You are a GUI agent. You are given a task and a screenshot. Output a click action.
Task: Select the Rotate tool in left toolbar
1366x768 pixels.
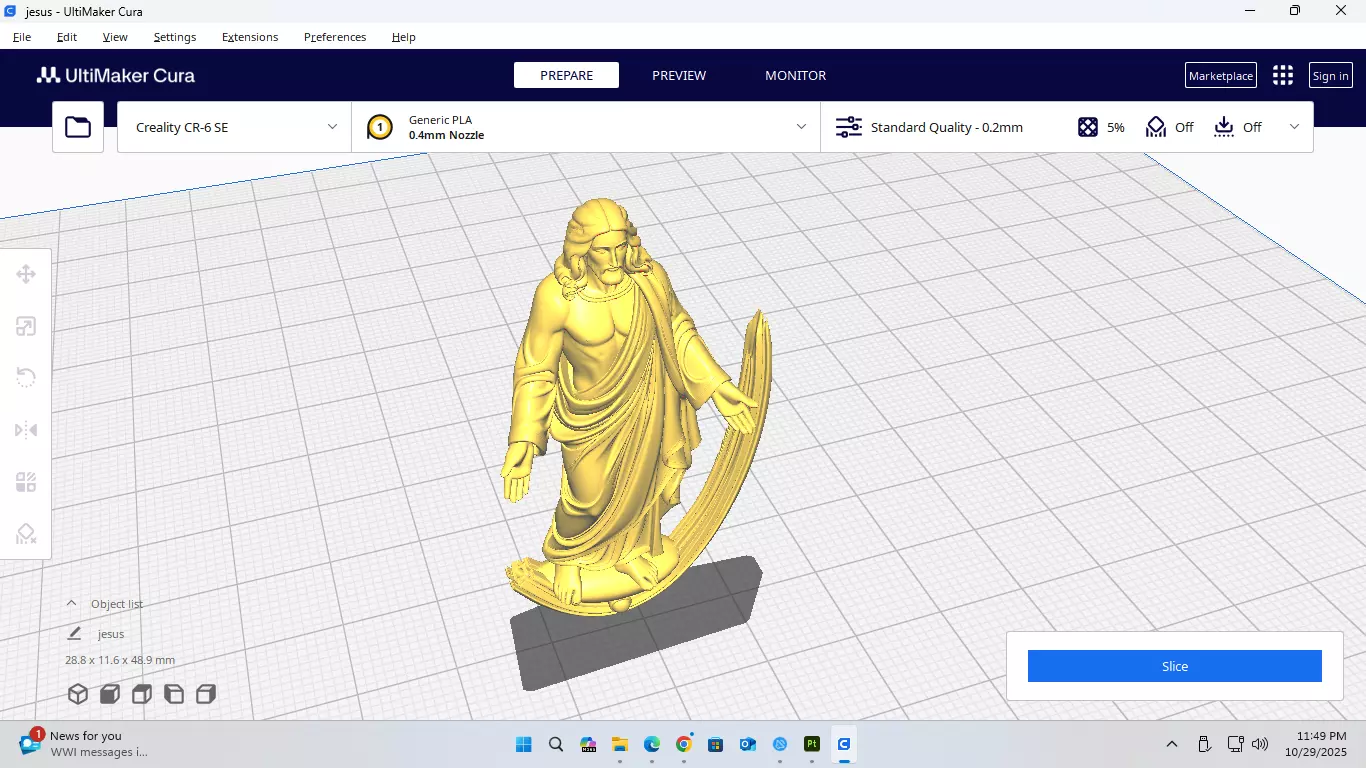(26, 378)
